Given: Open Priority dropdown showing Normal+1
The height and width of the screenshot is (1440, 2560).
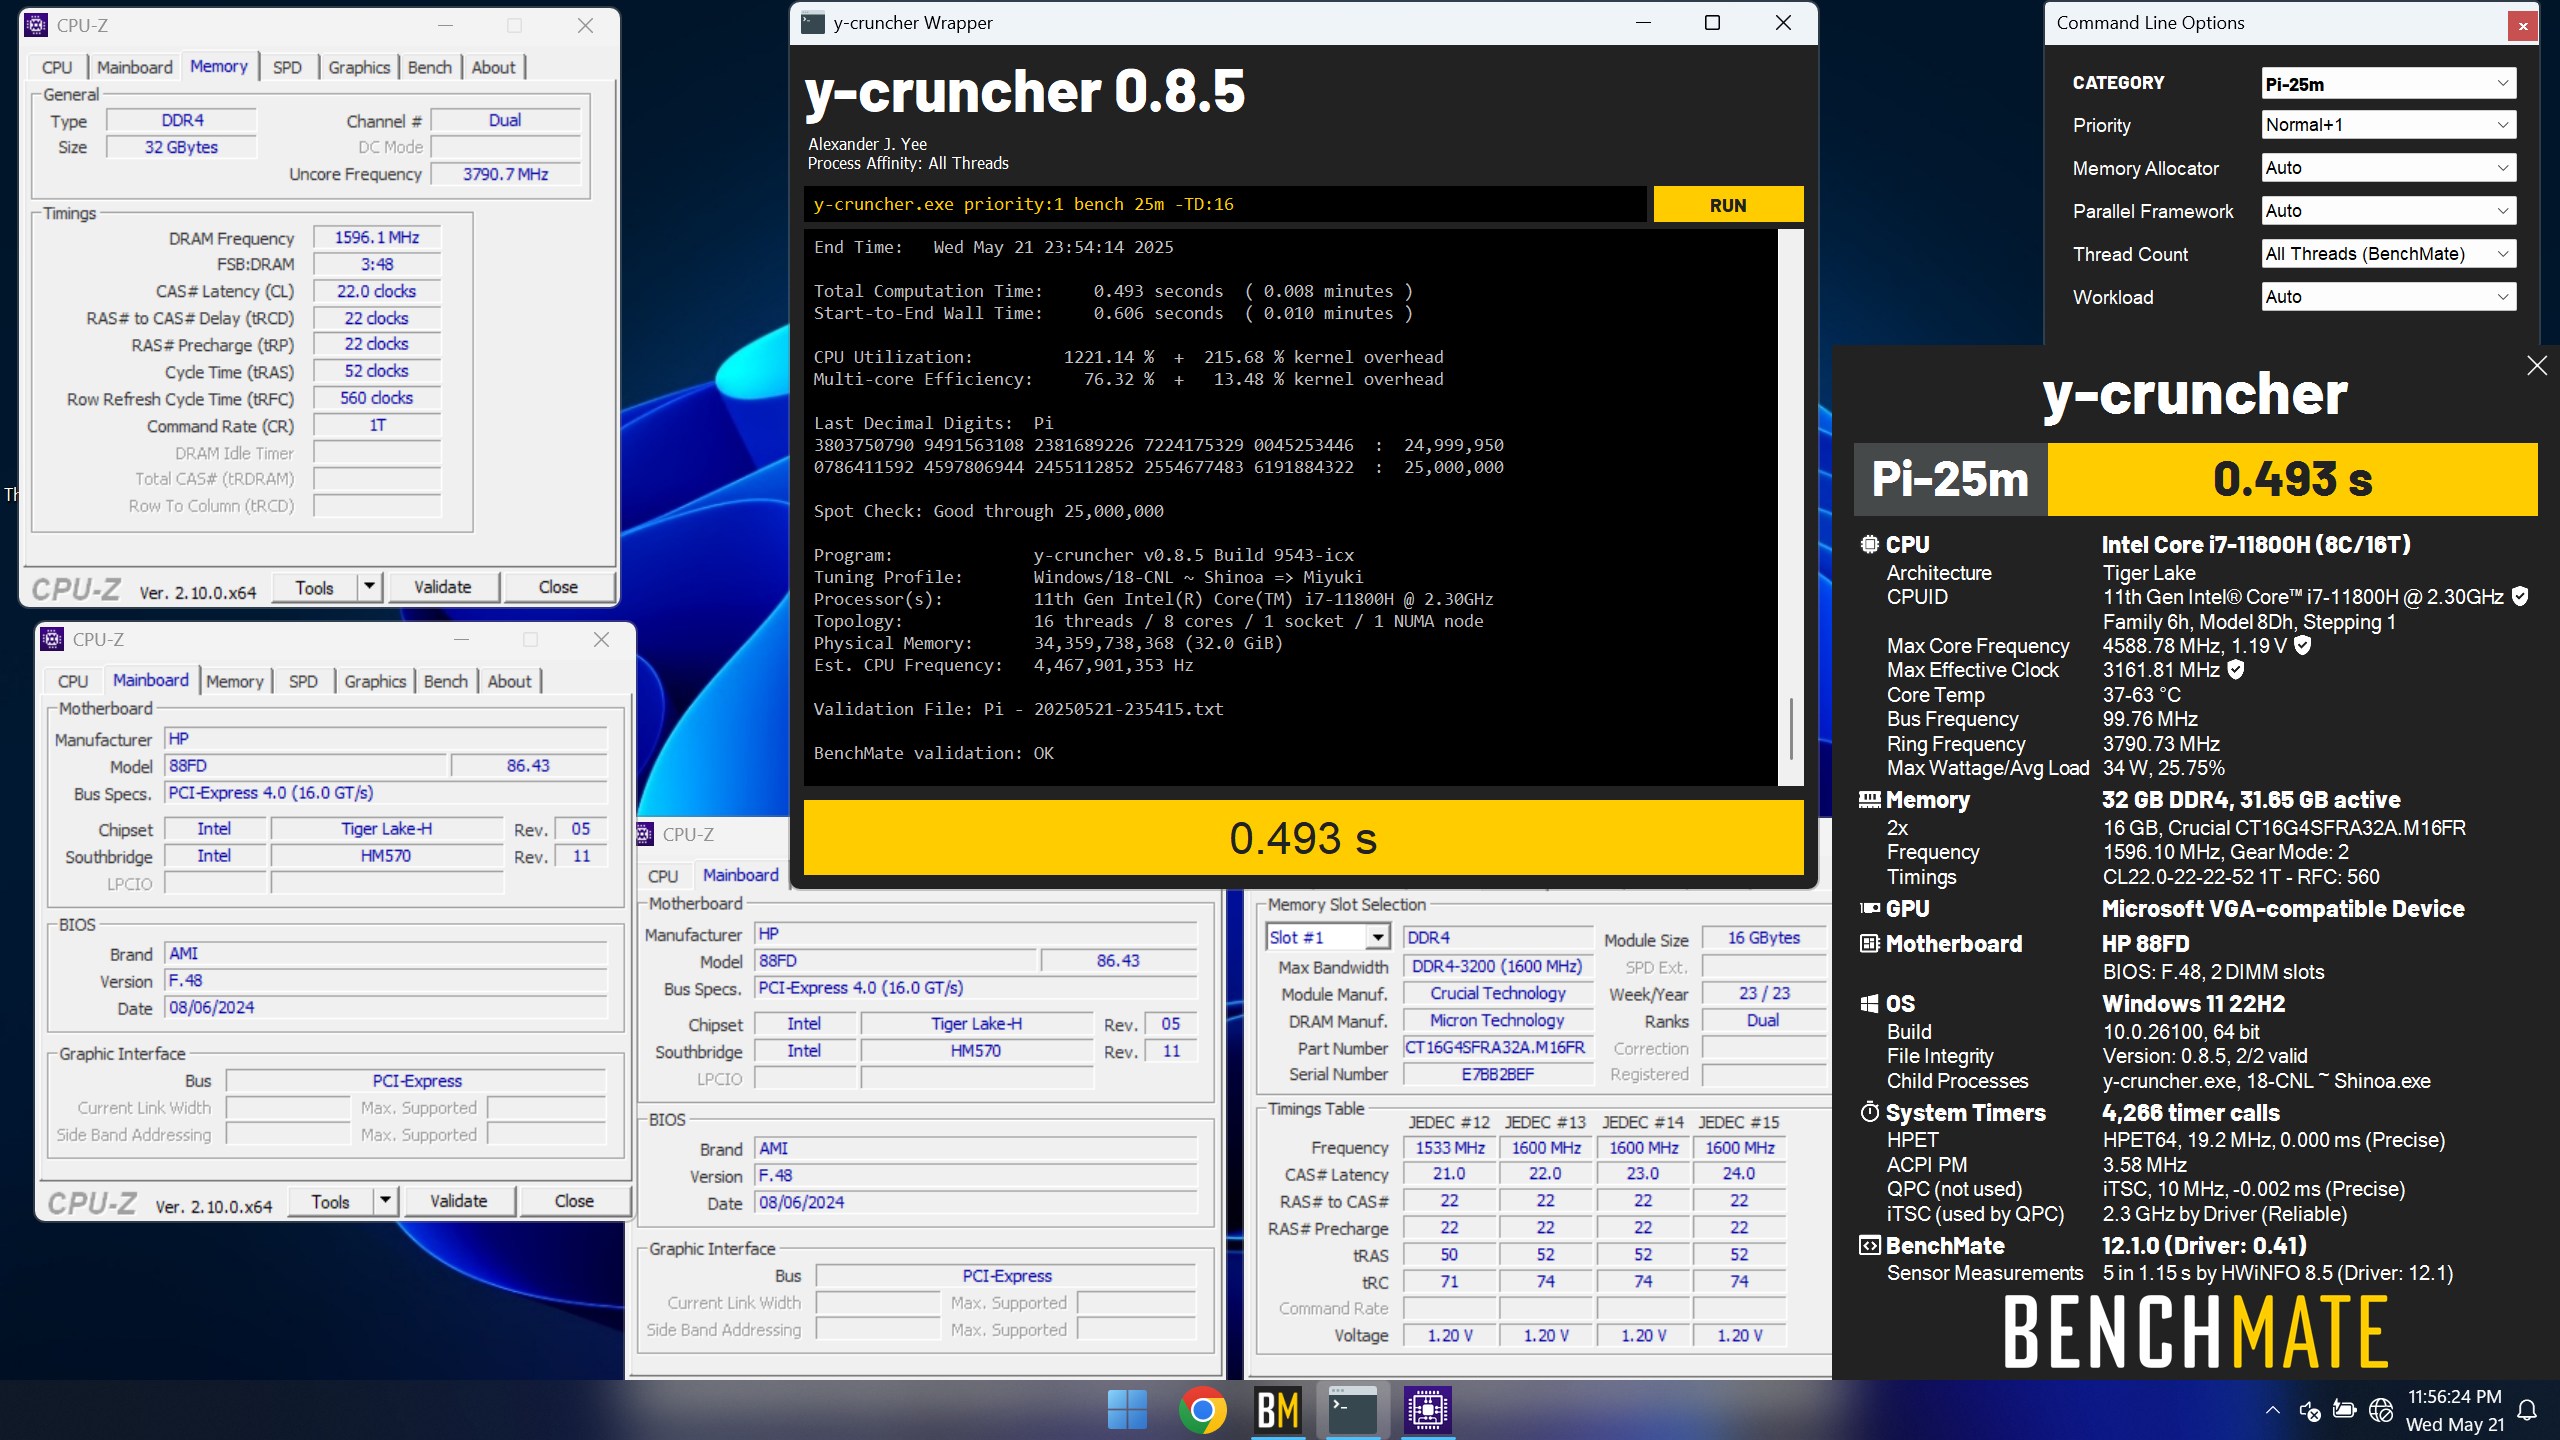Looking at the screenshot, I should click(2389, 125).
